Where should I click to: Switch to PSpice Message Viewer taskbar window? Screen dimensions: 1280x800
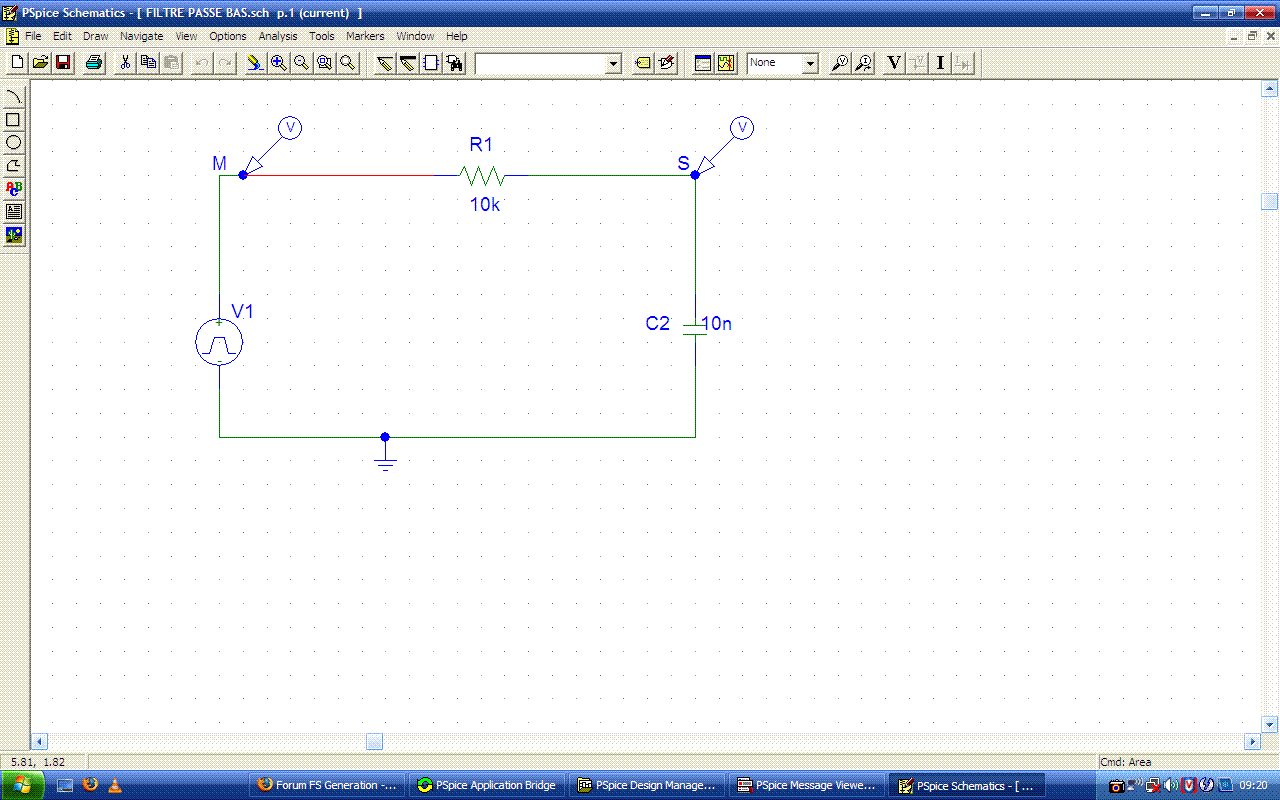[x=807, y=785]
